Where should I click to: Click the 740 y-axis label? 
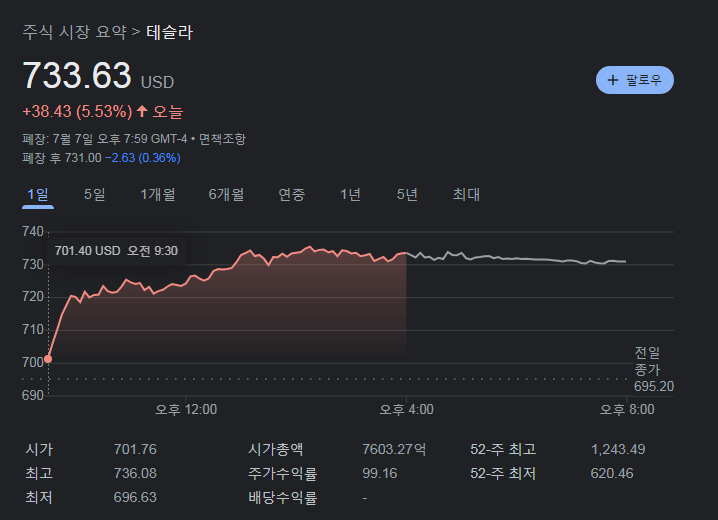click(x=33, y=232)
